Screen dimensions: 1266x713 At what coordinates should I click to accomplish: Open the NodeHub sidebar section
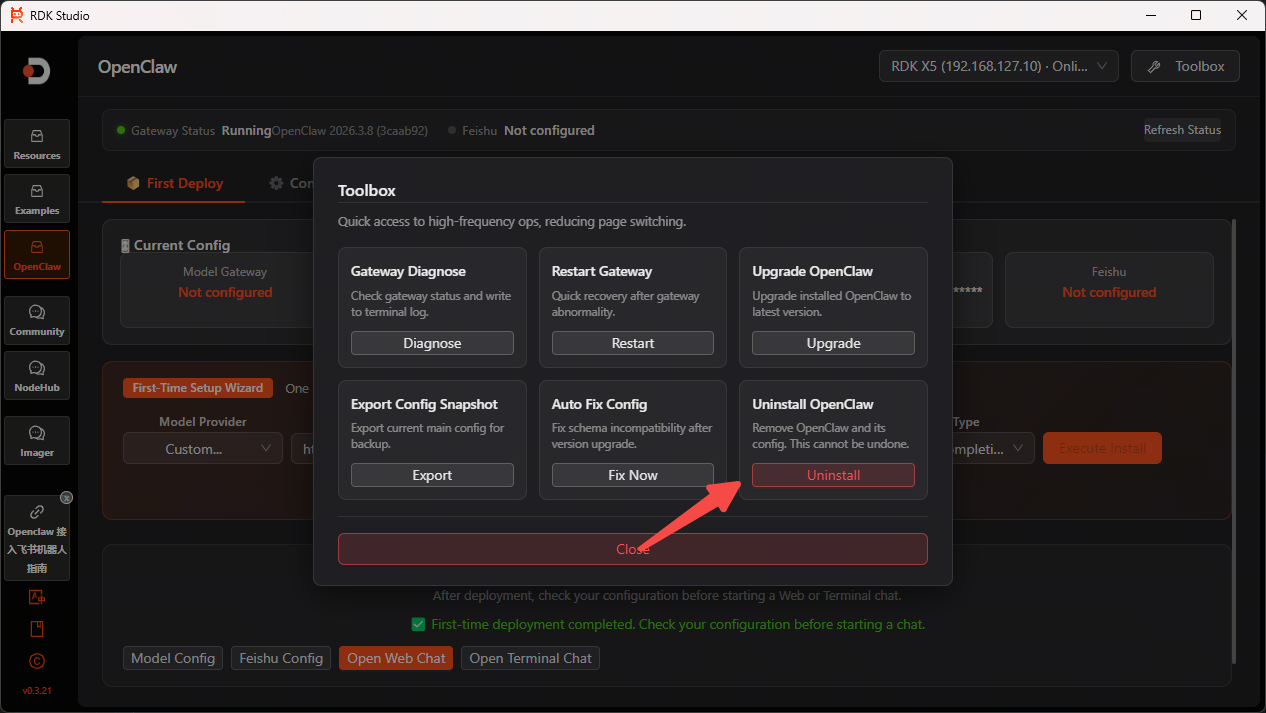37,375
